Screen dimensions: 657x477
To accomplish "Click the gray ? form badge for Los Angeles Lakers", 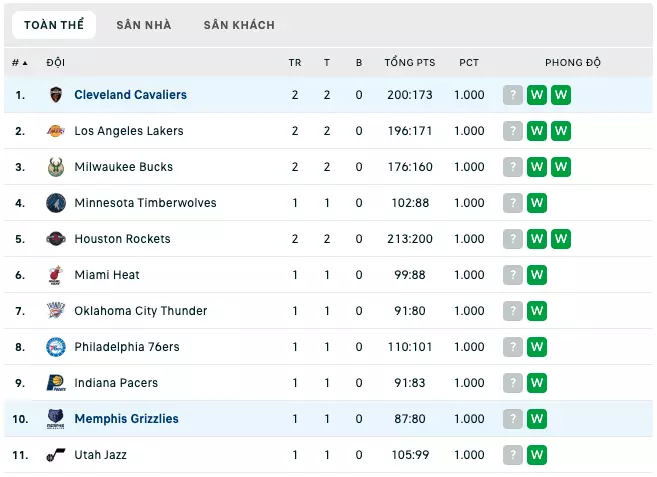I will point(512,131).
